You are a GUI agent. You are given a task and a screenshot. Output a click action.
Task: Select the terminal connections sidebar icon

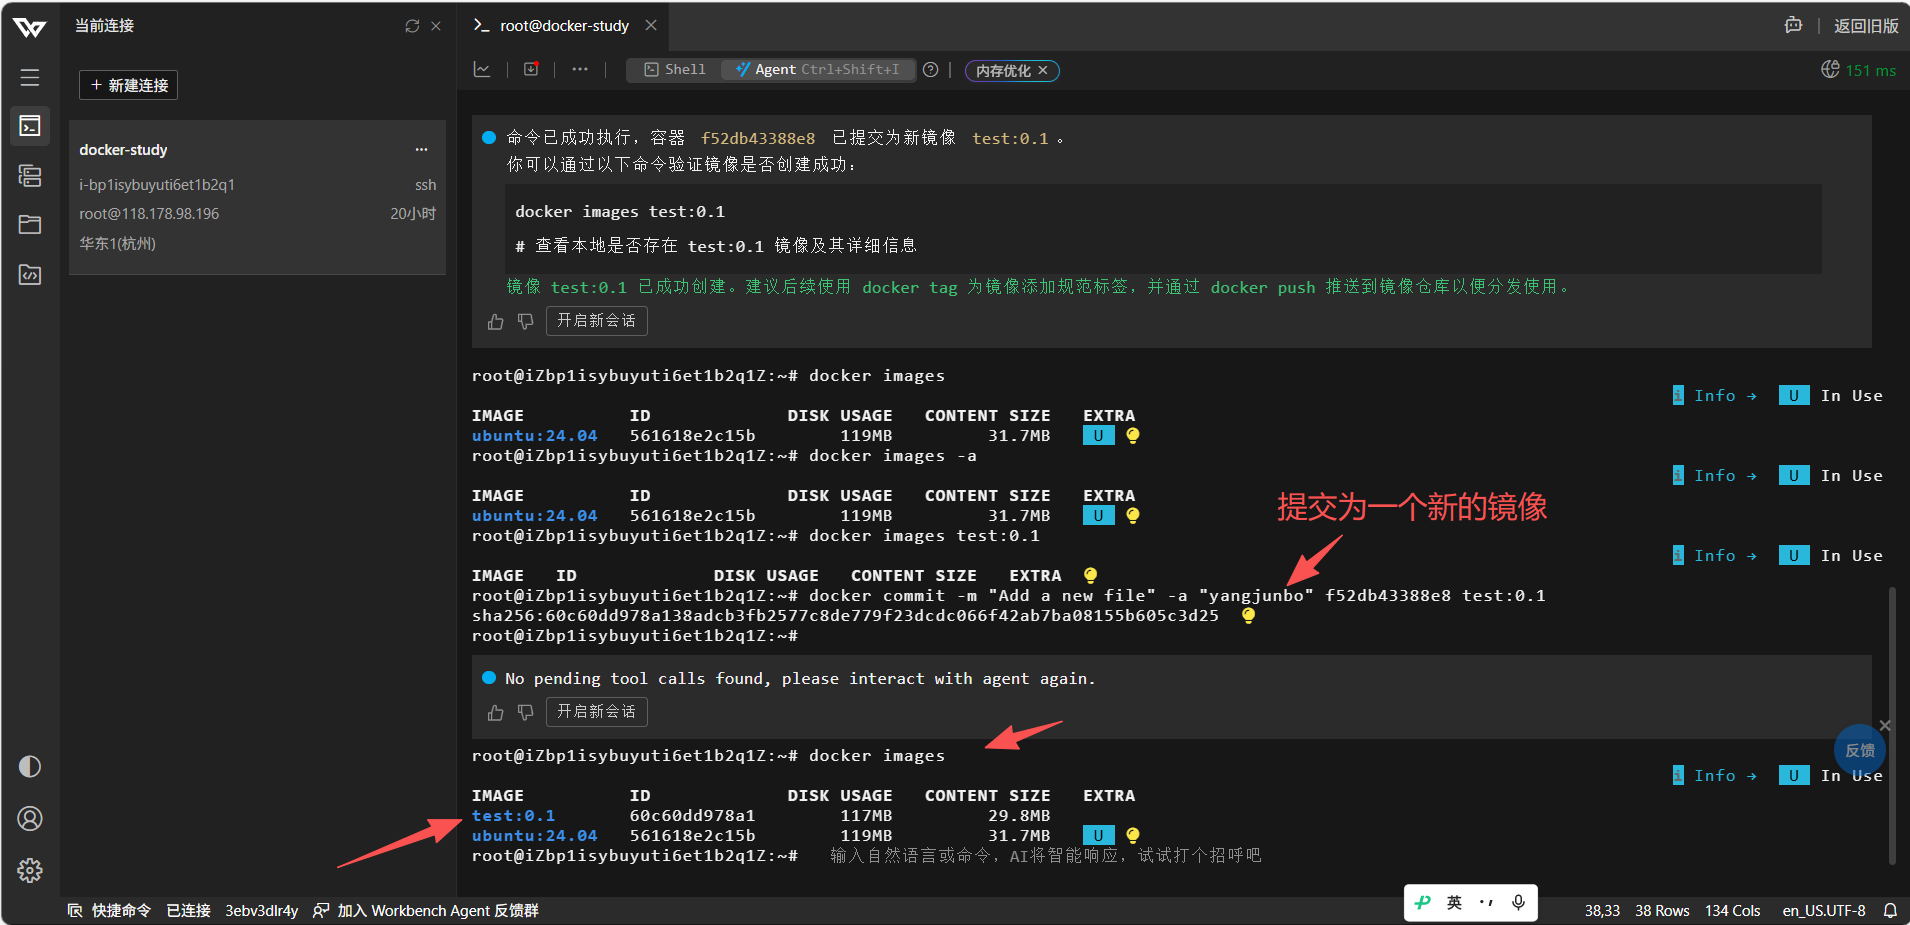30,126
